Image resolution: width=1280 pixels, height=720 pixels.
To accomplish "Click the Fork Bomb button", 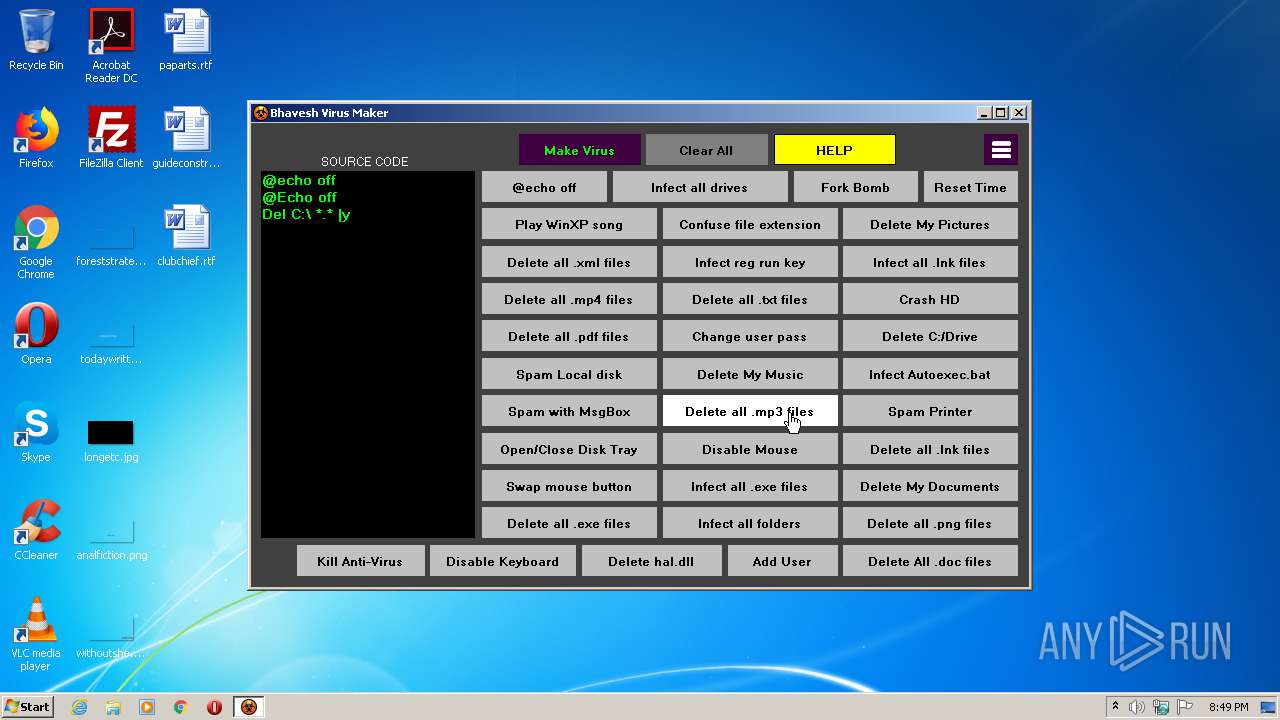I will click(x=855, y=187).
